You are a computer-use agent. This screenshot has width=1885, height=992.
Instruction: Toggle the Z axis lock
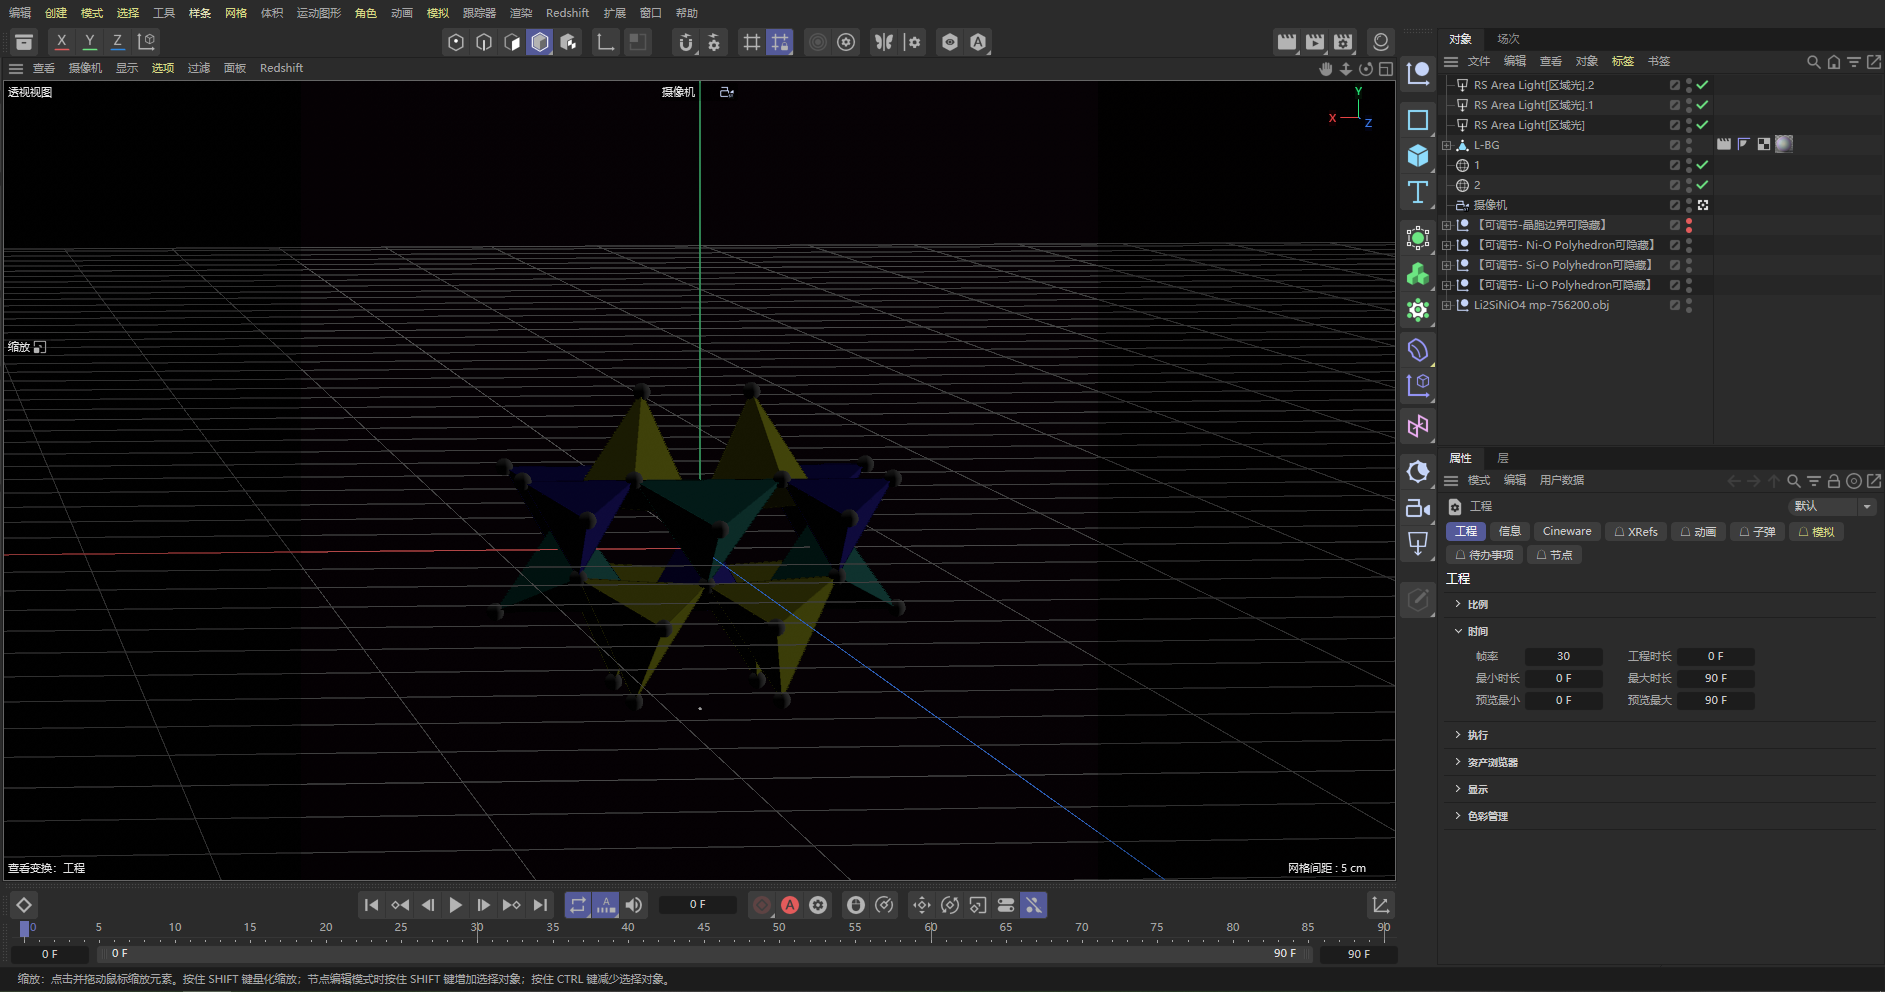coord(118,41)
